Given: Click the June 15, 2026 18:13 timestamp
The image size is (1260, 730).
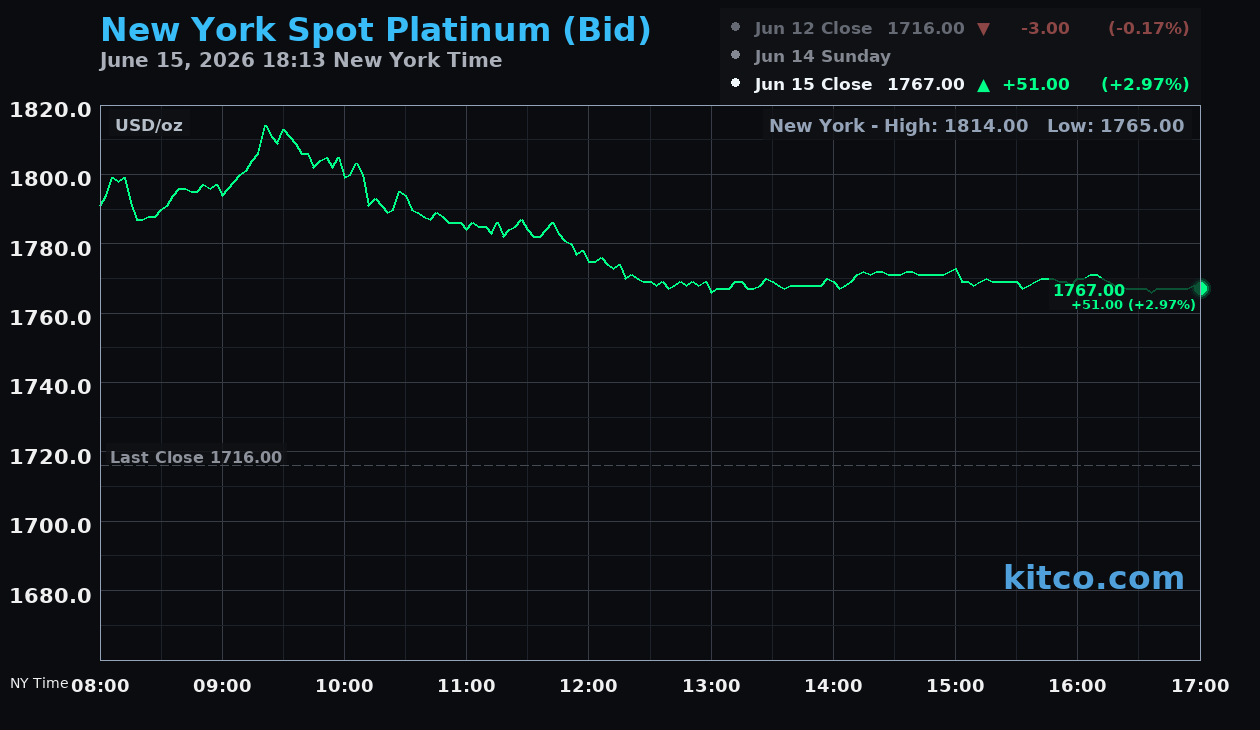Looking at the screenshot, I should coord(301,60).
